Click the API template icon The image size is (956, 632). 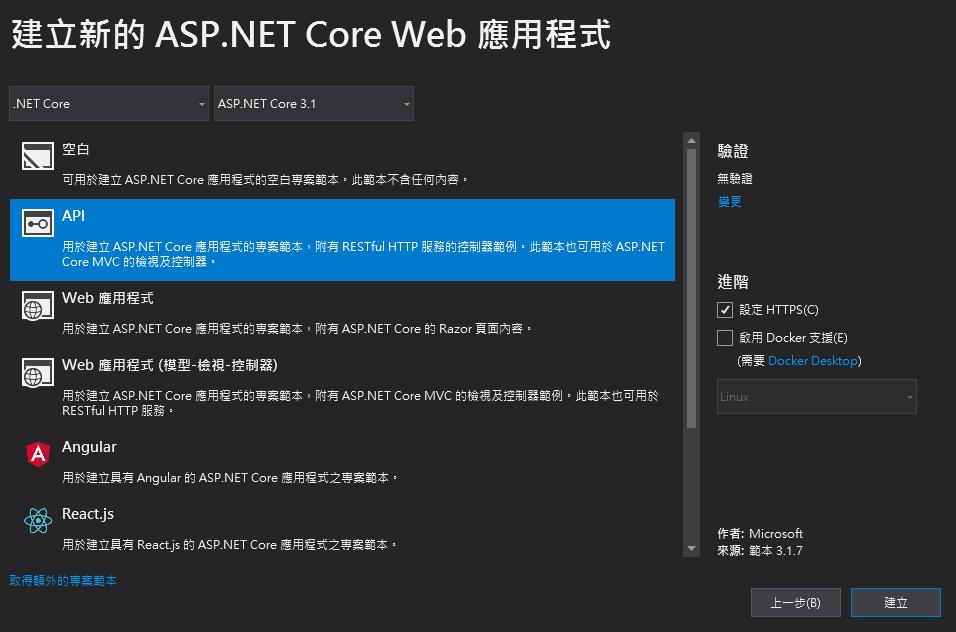[x=38, y=223]
